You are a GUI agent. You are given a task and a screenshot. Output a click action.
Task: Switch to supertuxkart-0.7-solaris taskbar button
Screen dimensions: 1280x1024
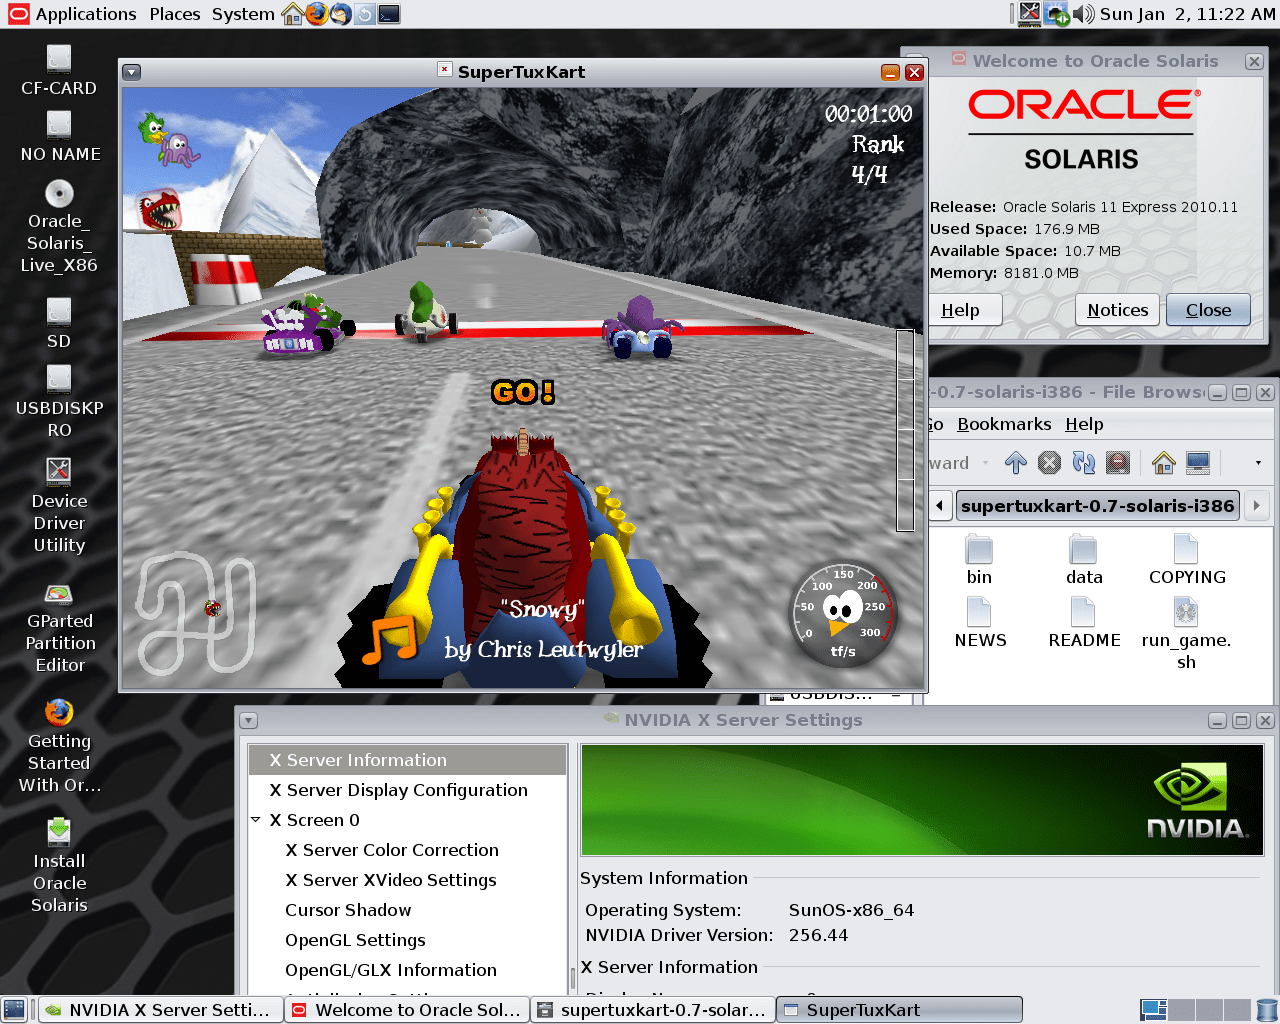coord(652,1010)
